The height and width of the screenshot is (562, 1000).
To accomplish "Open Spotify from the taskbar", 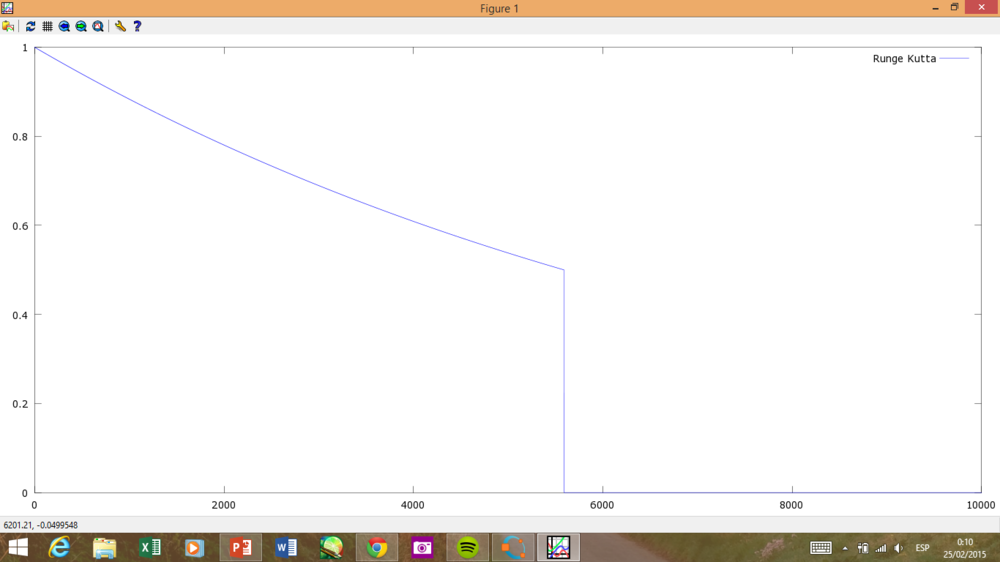I will coord(467,547).
